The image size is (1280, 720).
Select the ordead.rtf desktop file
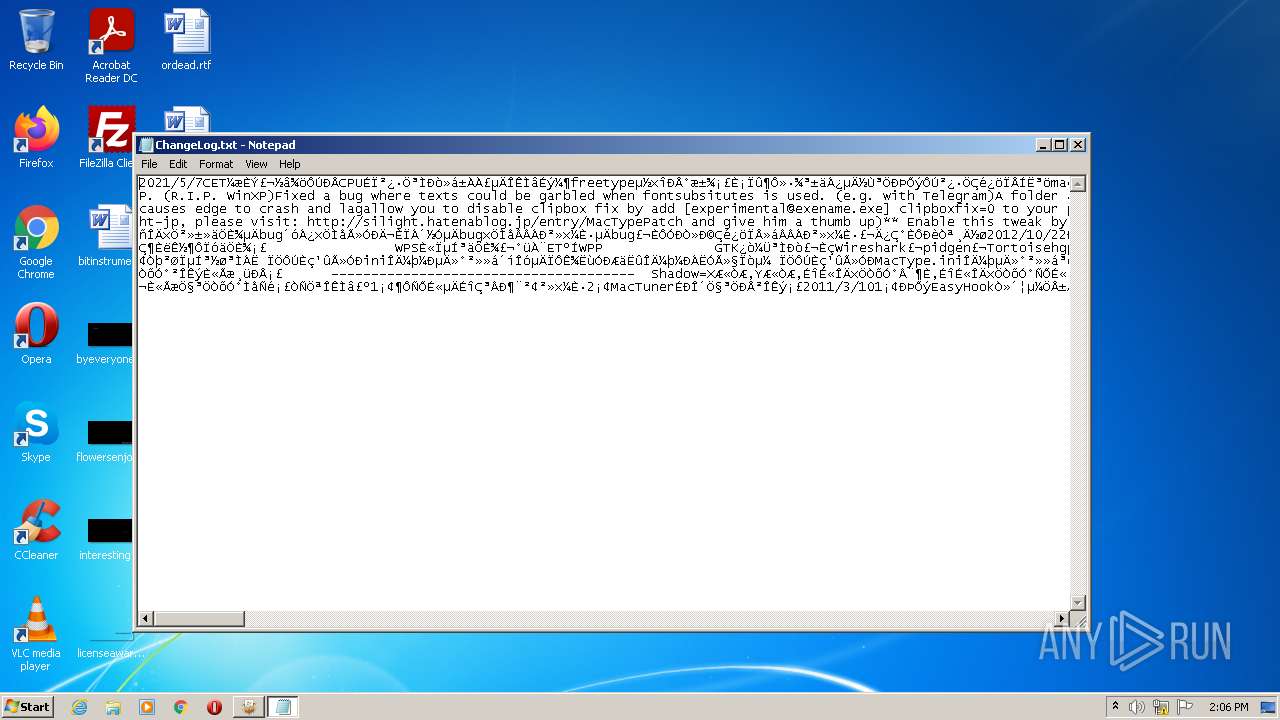[186, 40]
